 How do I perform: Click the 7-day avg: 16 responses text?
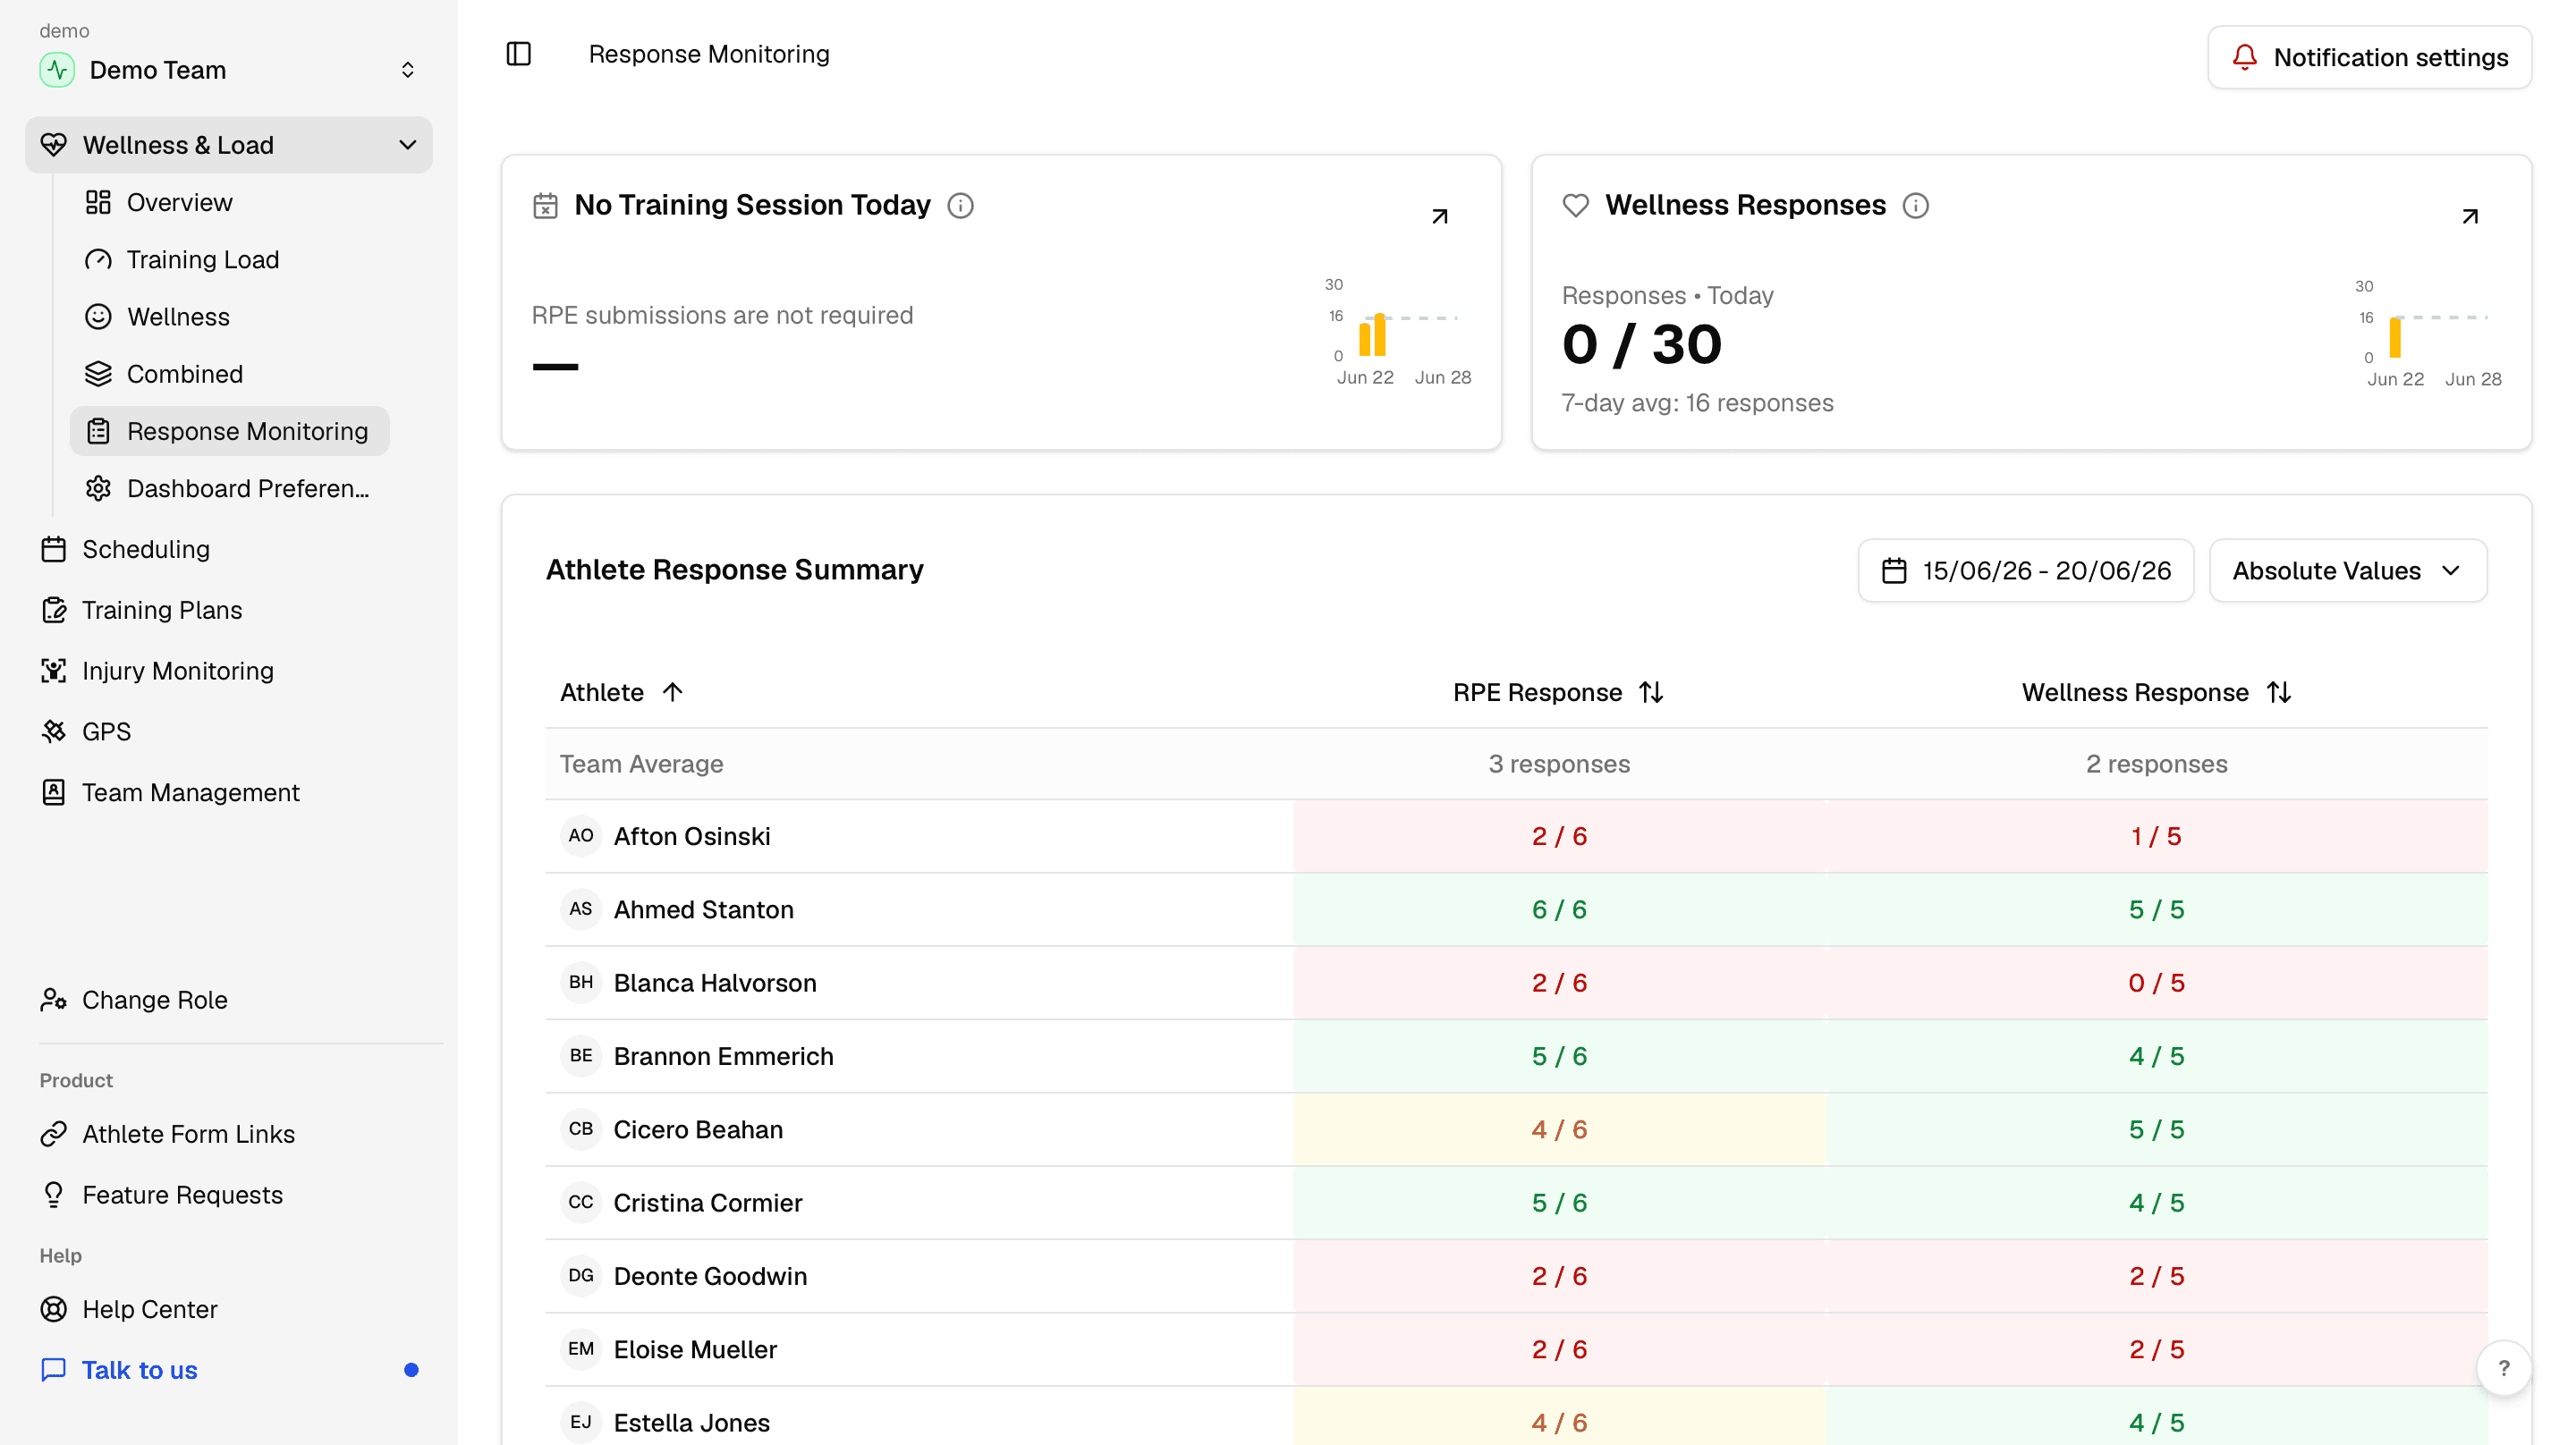(x=1697, y=403)
